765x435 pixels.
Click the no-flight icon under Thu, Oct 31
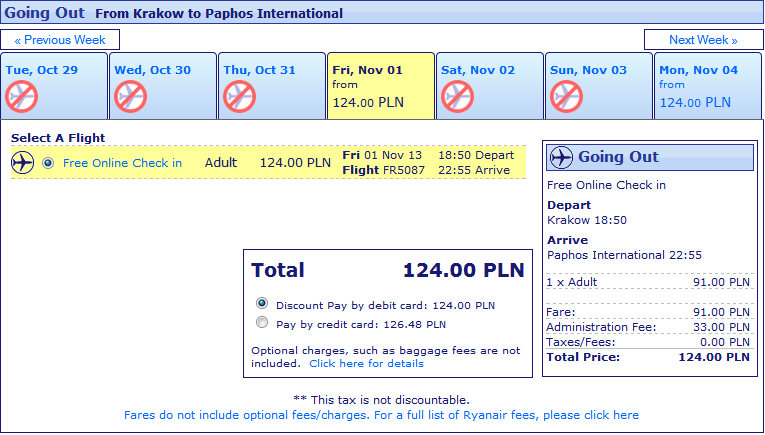[240, 97]
